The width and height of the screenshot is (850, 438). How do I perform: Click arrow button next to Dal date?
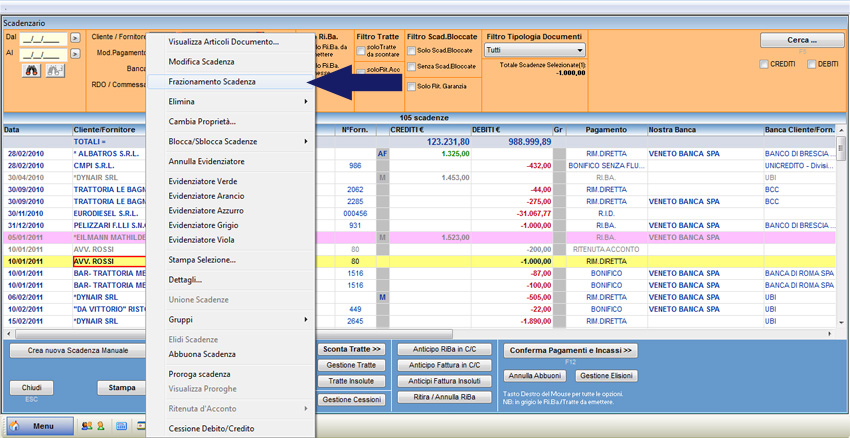coord(75,39)
